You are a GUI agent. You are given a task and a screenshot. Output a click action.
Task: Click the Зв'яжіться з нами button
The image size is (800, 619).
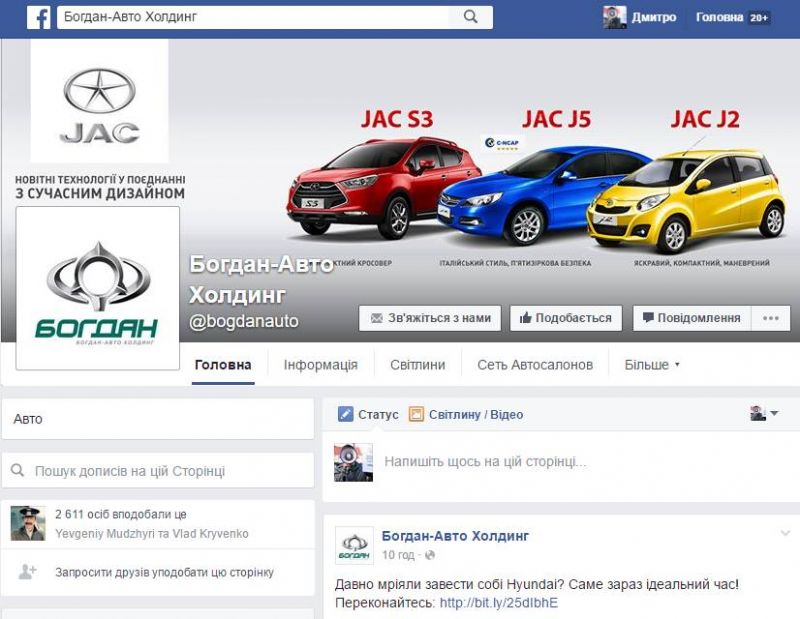click(430, 318)
